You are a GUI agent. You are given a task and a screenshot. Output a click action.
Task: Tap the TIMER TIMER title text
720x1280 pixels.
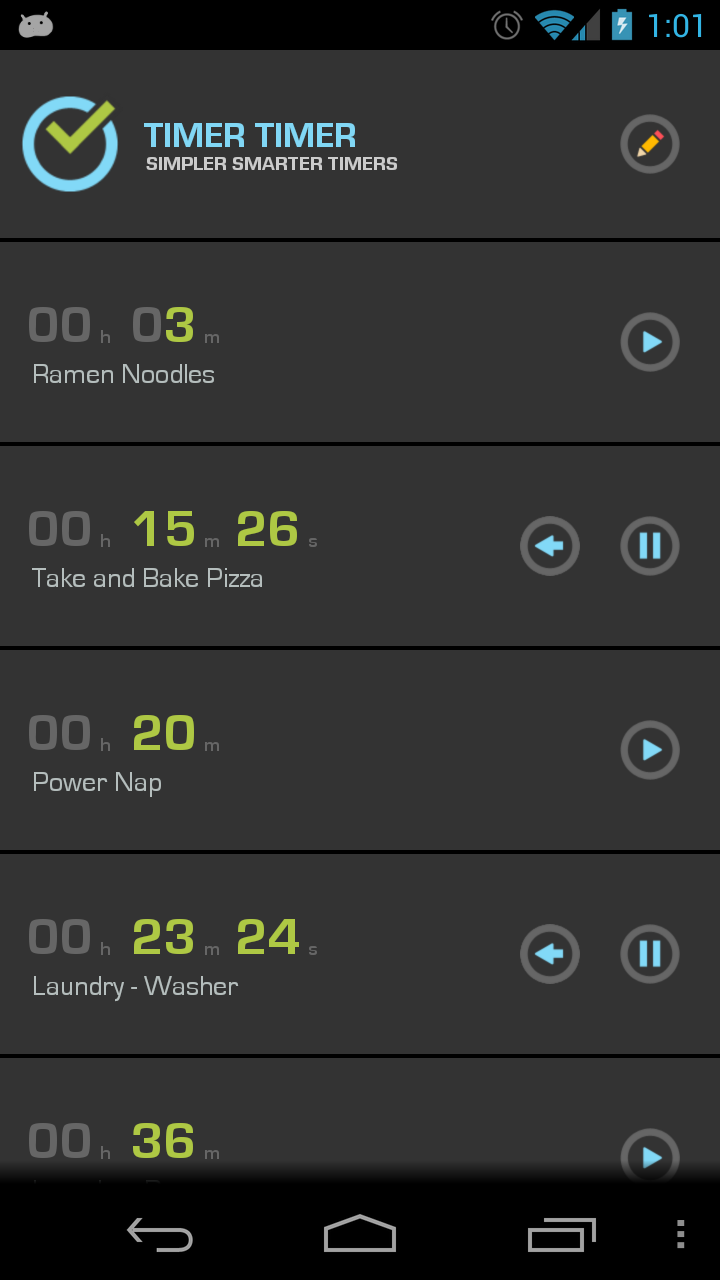250,135
